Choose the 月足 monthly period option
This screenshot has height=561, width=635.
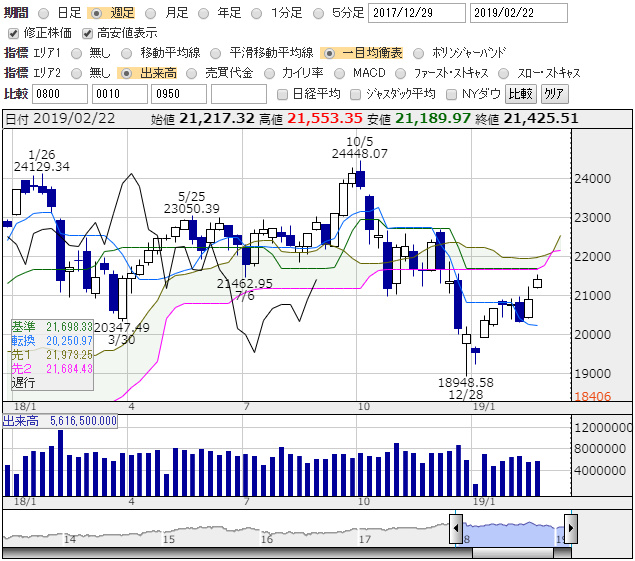click(150, 13)
